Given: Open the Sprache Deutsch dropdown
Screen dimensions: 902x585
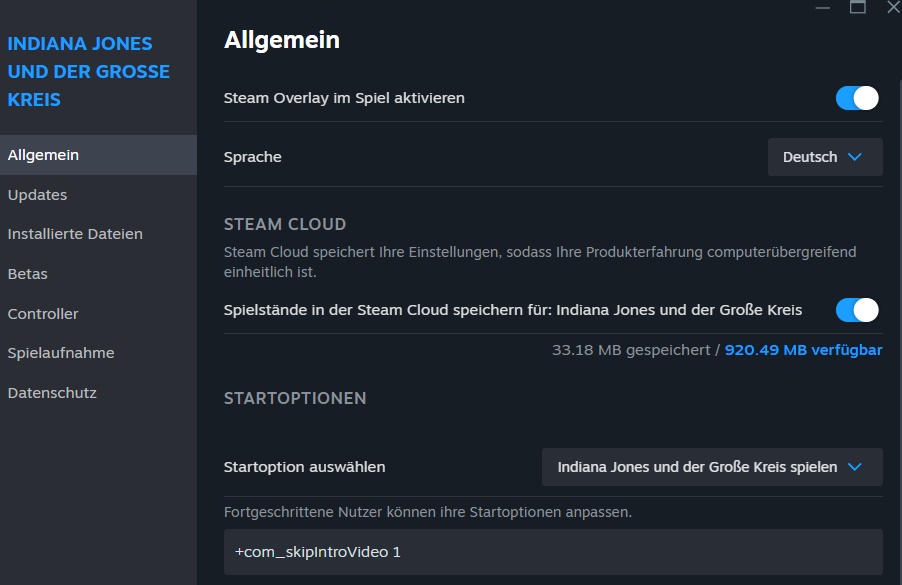Looking at the screenshot, I should click(x=825, y=157).
